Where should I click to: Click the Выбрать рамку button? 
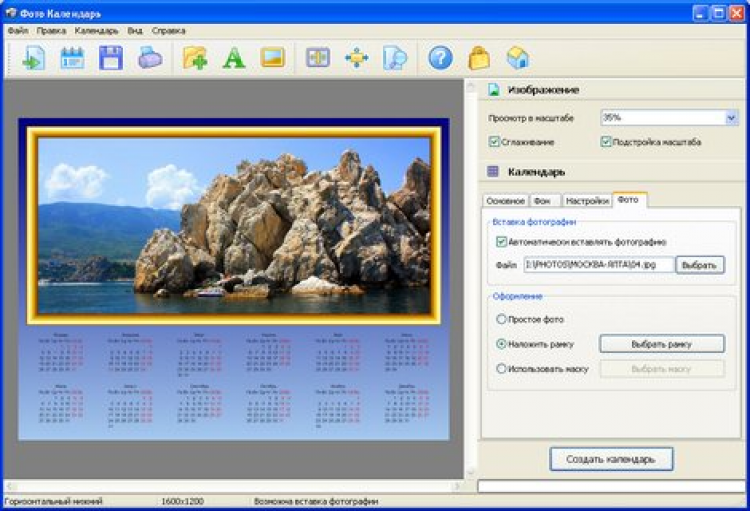[x=662, y=344]
